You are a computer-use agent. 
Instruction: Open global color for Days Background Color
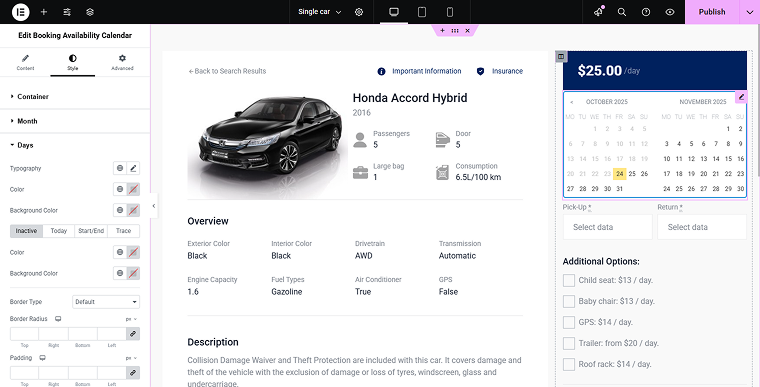[120, 210]
